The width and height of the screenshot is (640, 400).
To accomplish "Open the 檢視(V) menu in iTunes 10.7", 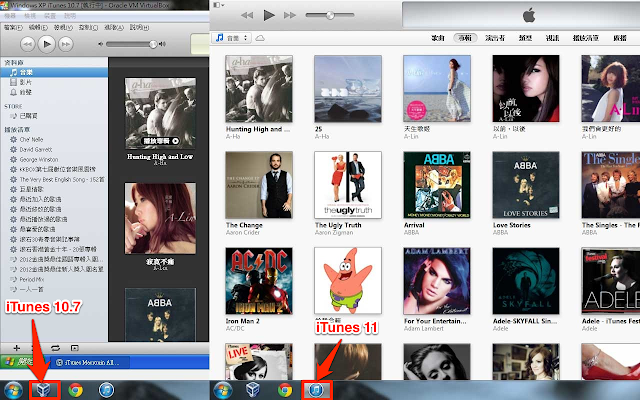I will click(x=63, y=27).
